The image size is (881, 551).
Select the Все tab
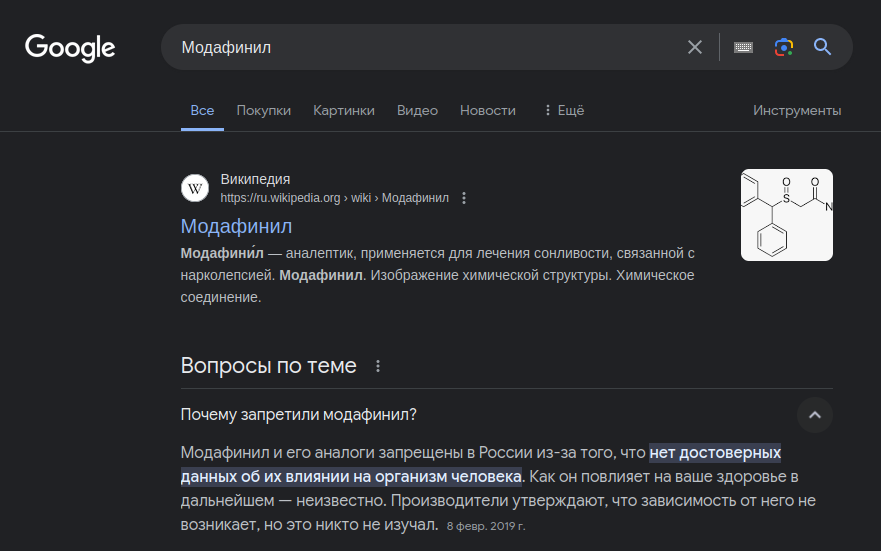tap(202, 111)
